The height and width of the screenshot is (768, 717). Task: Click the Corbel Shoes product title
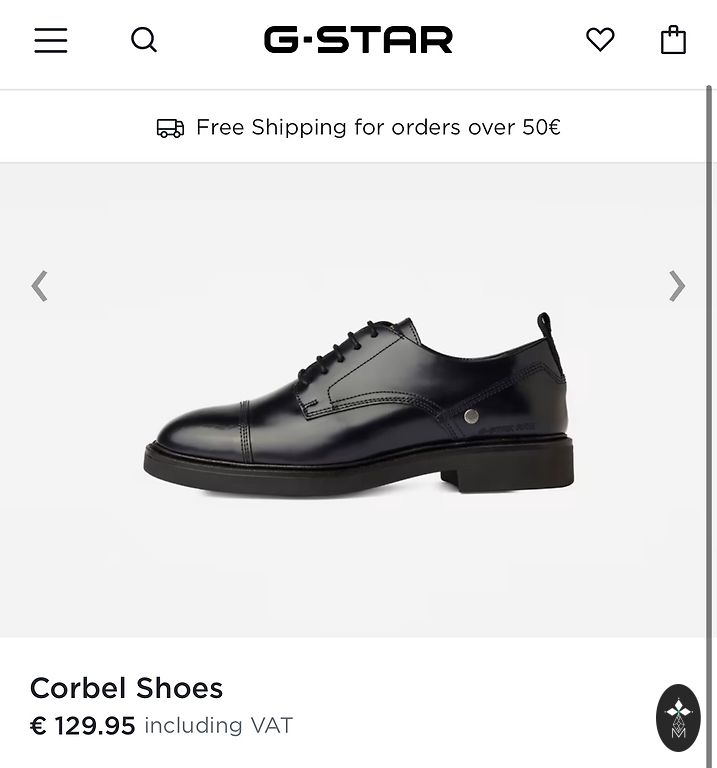coord(126,688)
